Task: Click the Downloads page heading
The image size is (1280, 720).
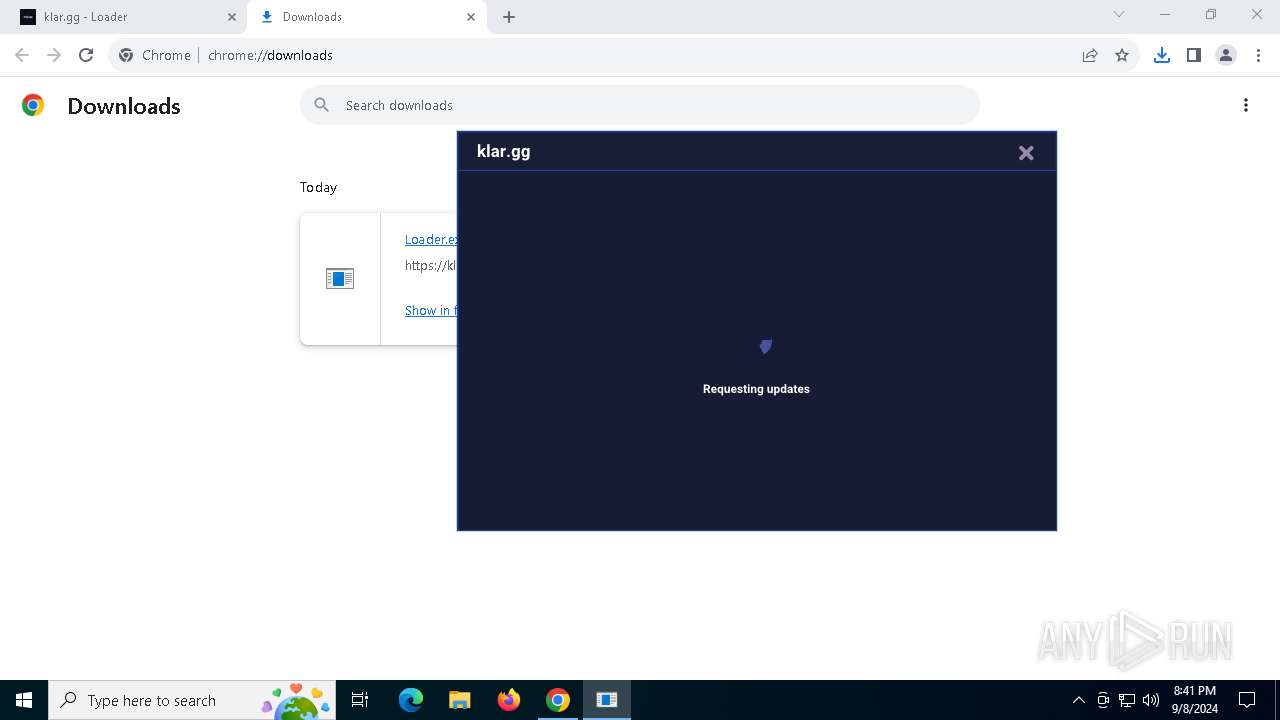Action: (x=124, y=106)
